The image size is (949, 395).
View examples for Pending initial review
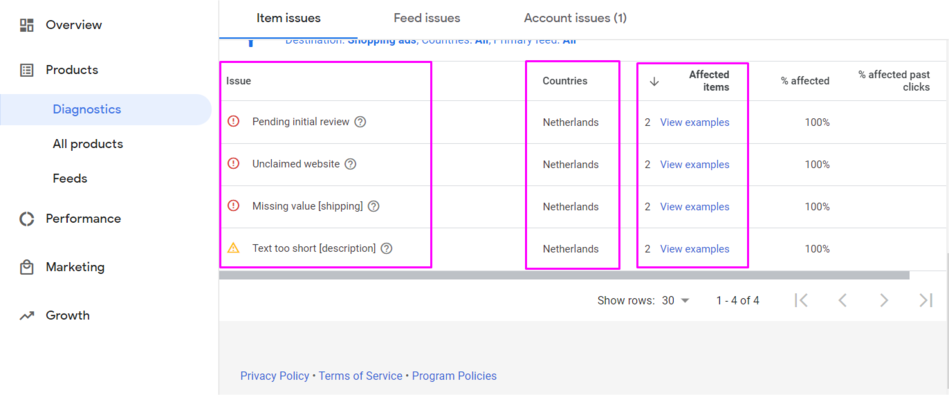tap(694, 122)
